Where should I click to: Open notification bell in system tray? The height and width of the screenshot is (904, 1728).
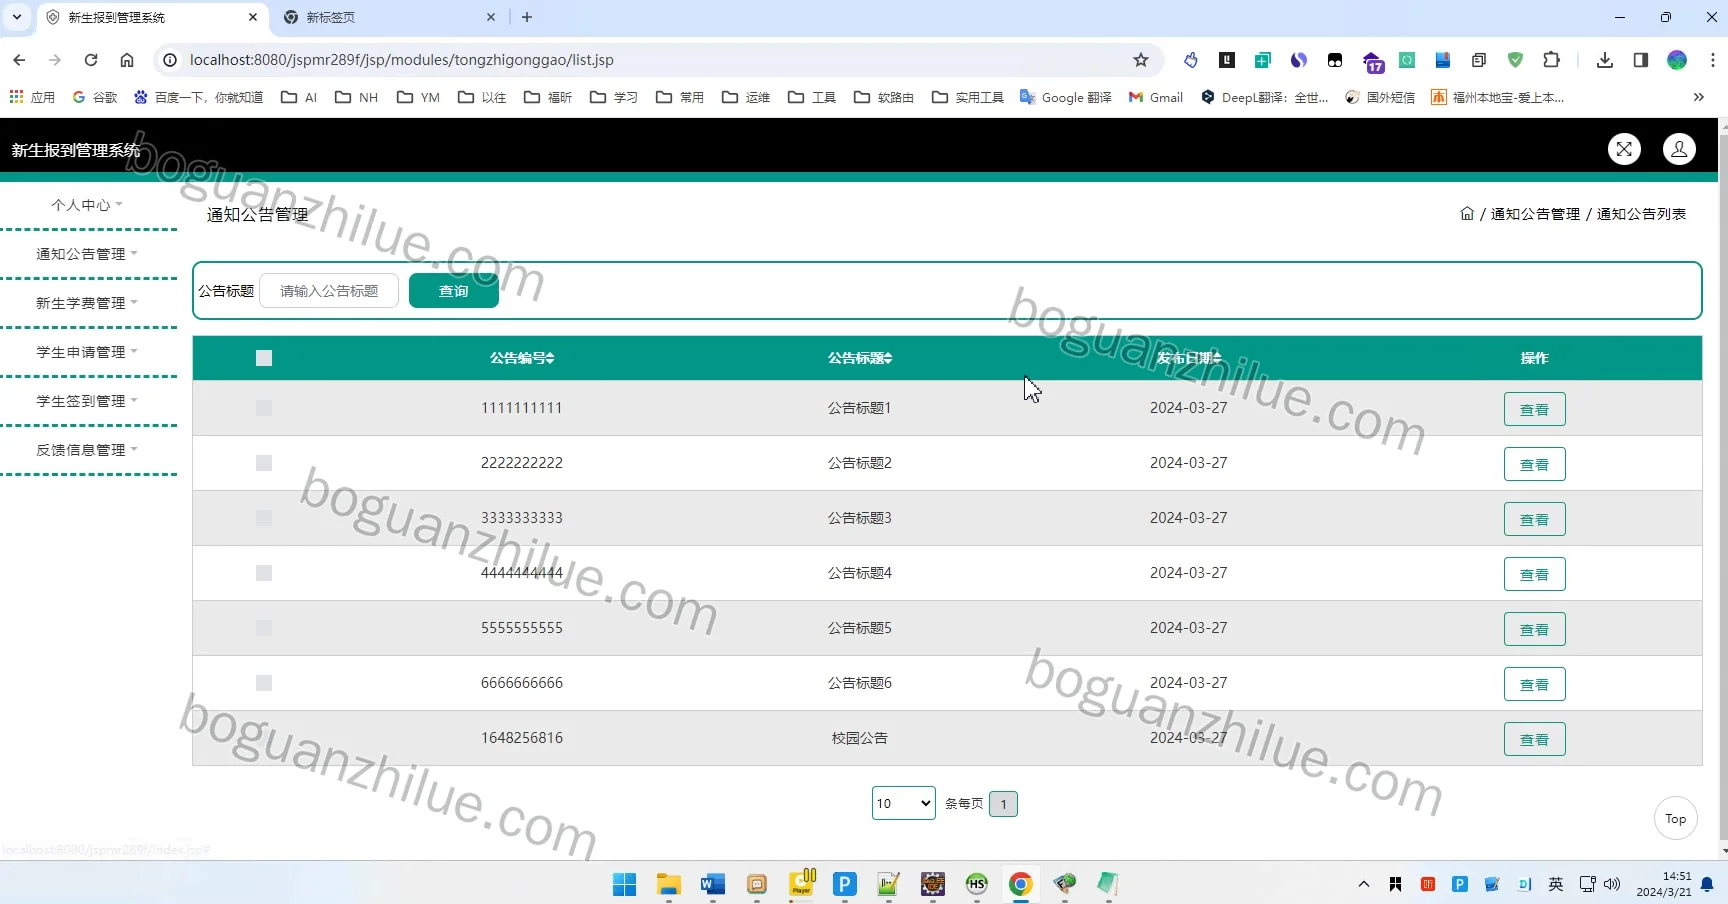click(1707, 884)
